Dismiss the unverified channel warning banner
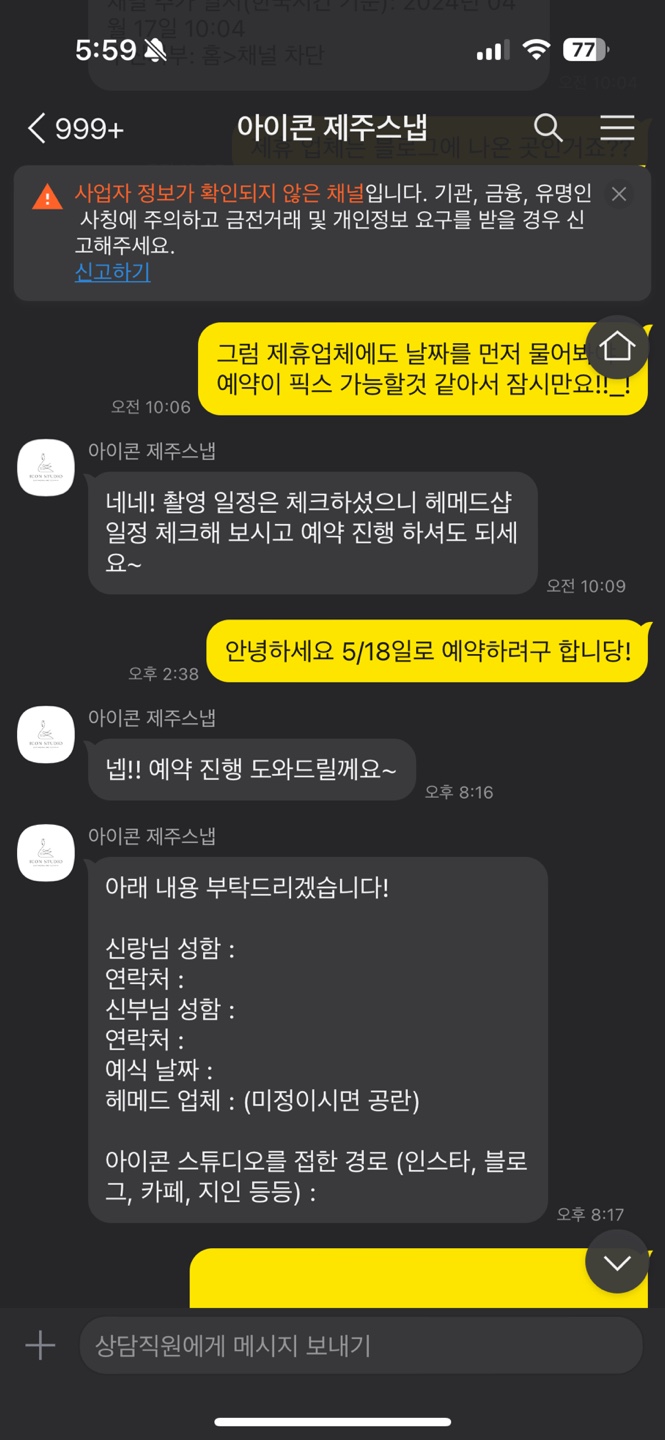665x1440 pixels. click(x=619, y=194)
